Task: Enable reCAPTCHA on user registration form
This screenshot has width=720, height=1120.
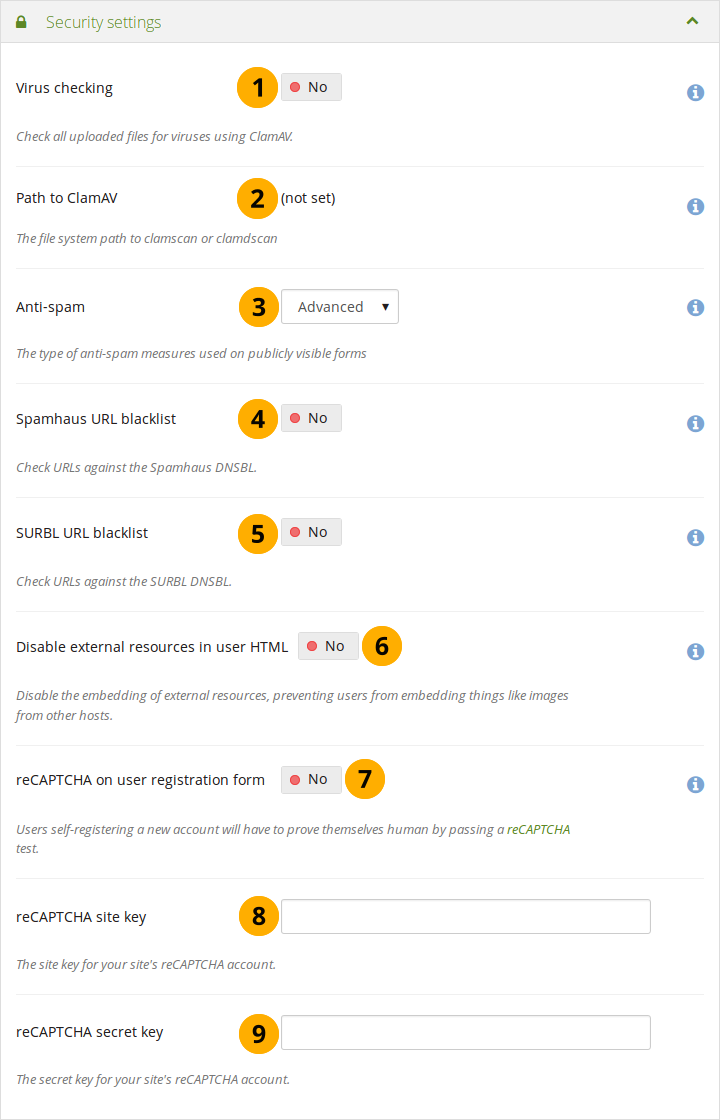Action: [311, 779]
